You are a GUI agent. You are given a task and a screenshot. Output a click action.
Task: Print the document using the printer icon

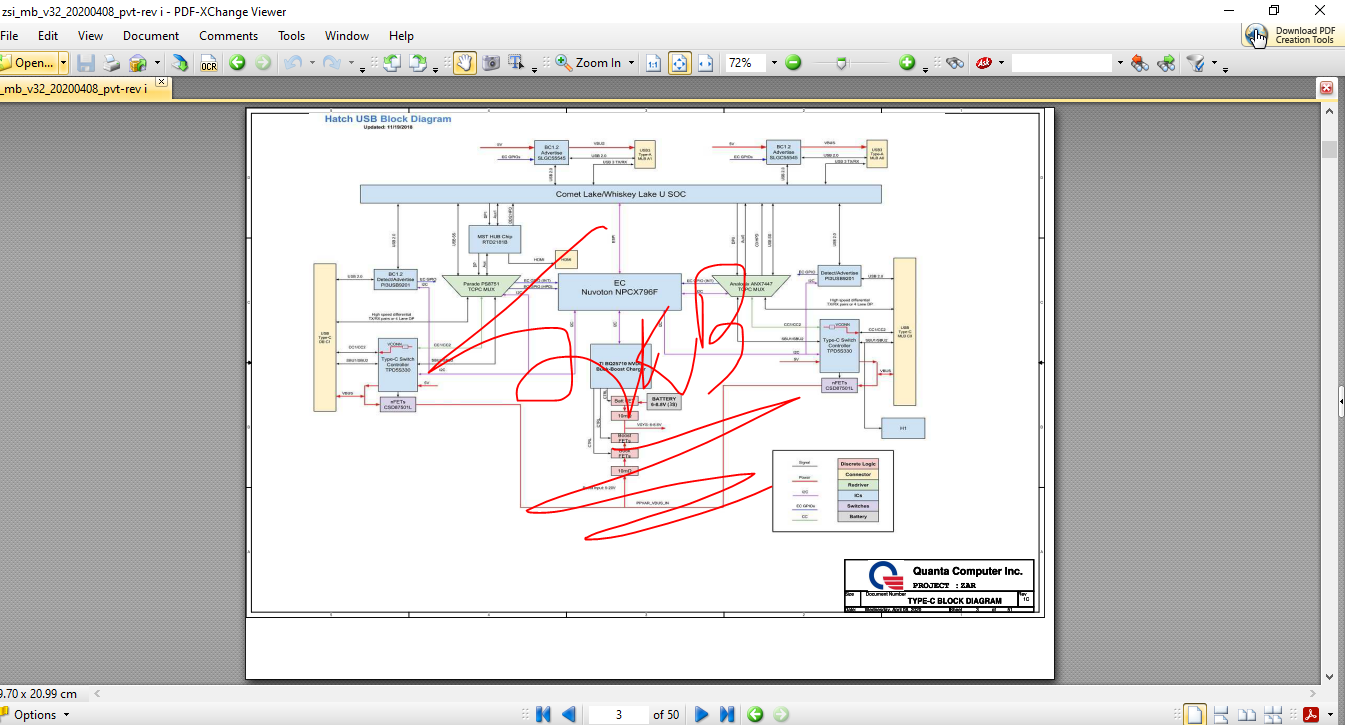pos(111,63)
